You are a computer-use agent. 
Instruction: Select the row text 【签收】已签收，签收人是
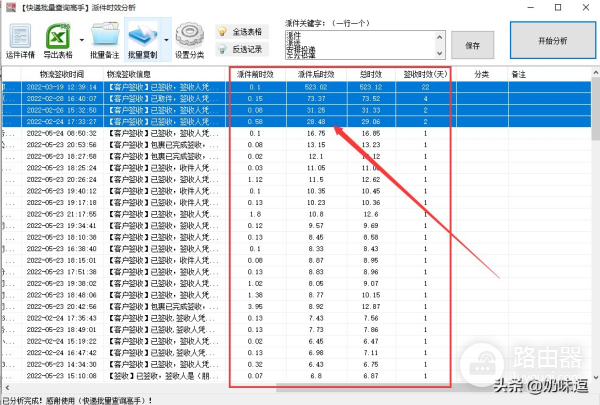click(165, 376)
